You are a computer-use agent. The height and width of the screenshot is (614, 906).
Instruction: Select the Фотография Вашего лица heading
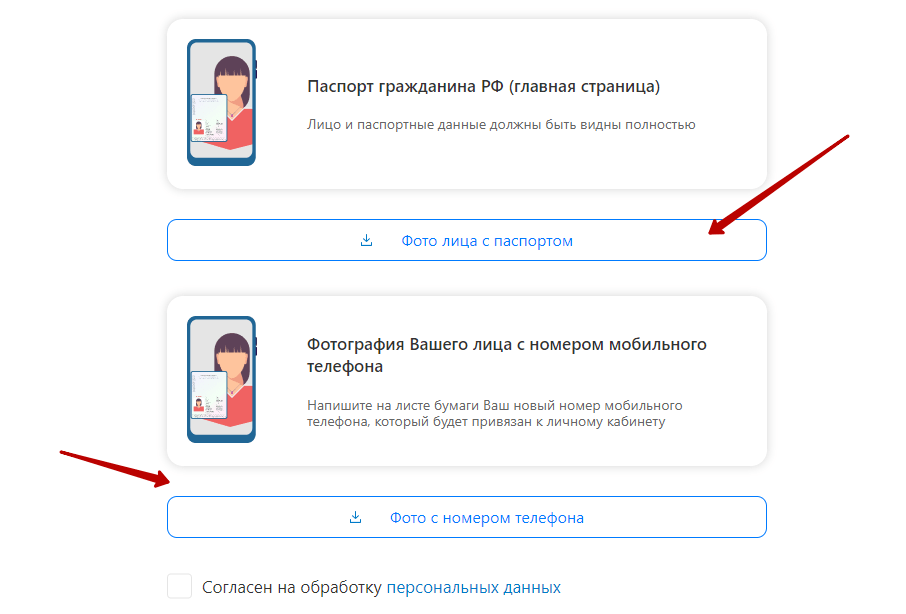tap(507, 355)
